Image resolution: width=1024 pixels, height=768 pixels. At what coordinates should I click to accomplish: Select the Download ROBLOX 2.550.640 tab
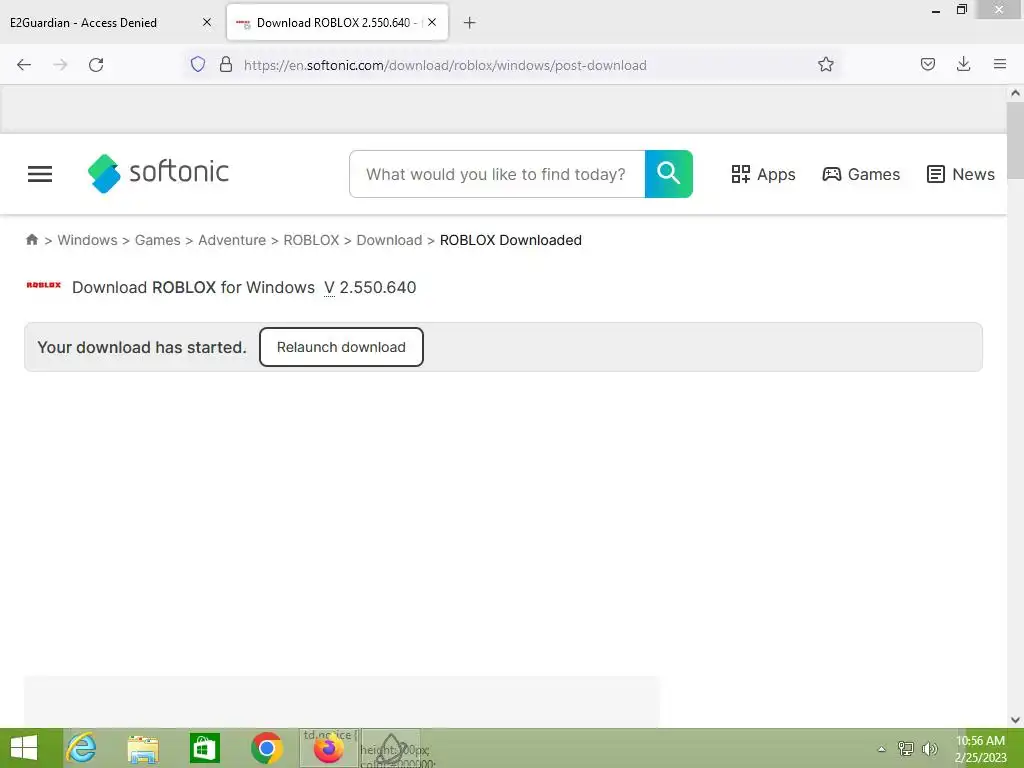coord(338,23)
